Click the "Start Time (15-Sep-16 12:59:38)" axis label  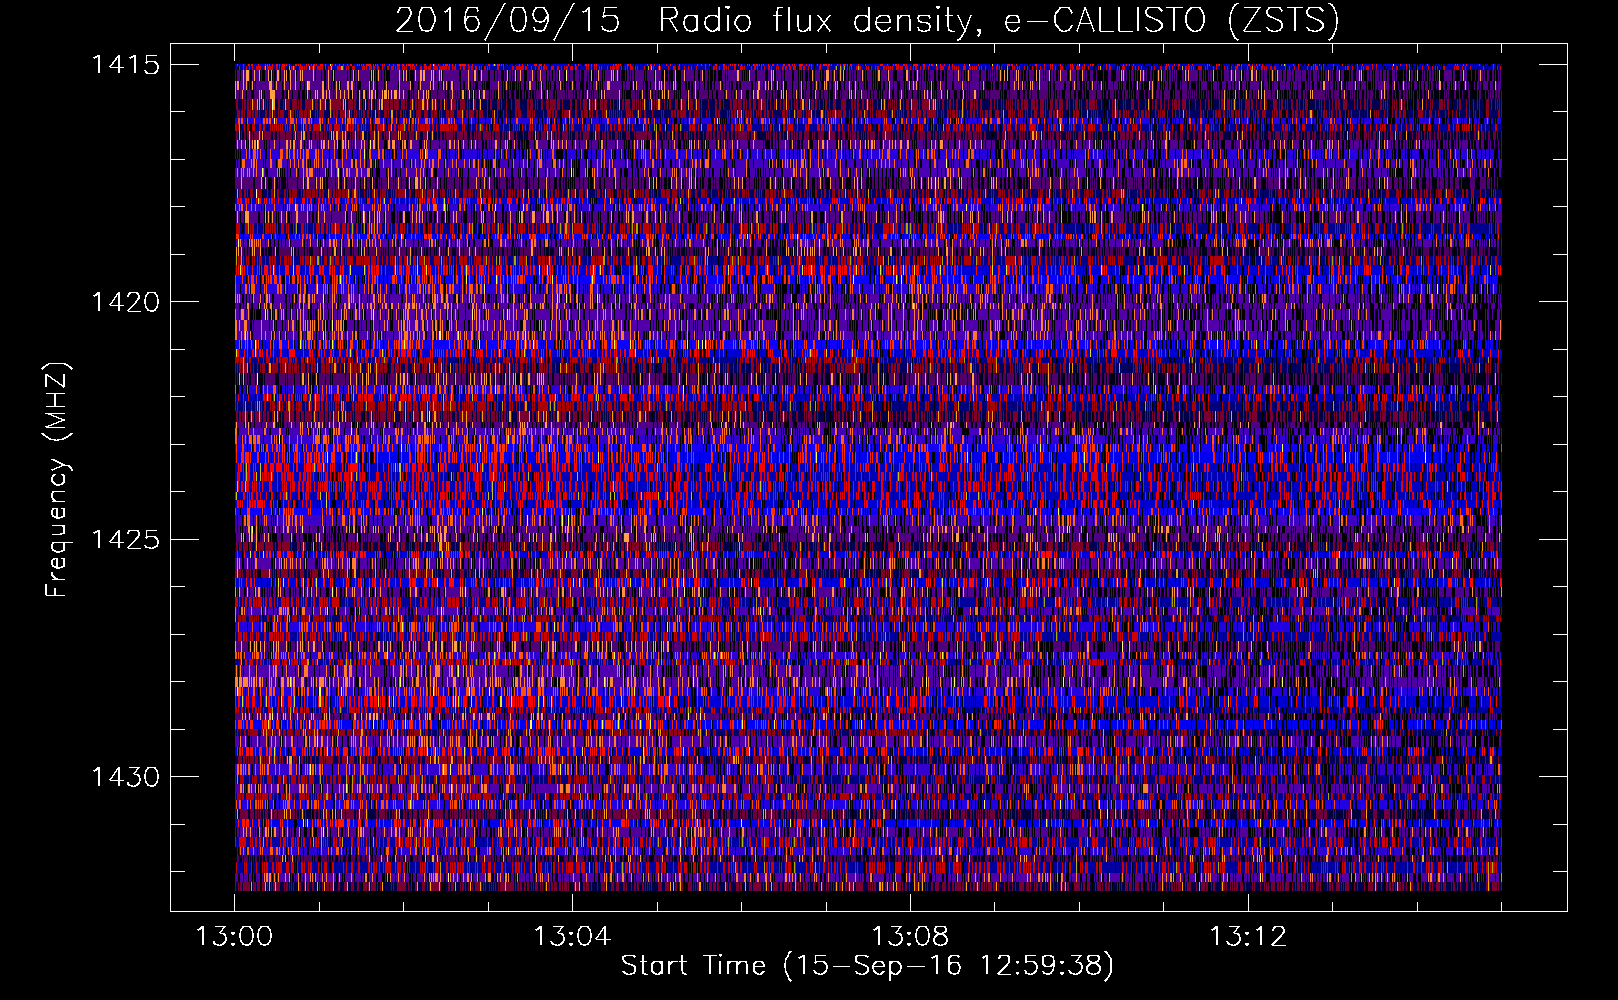point(867,966)
